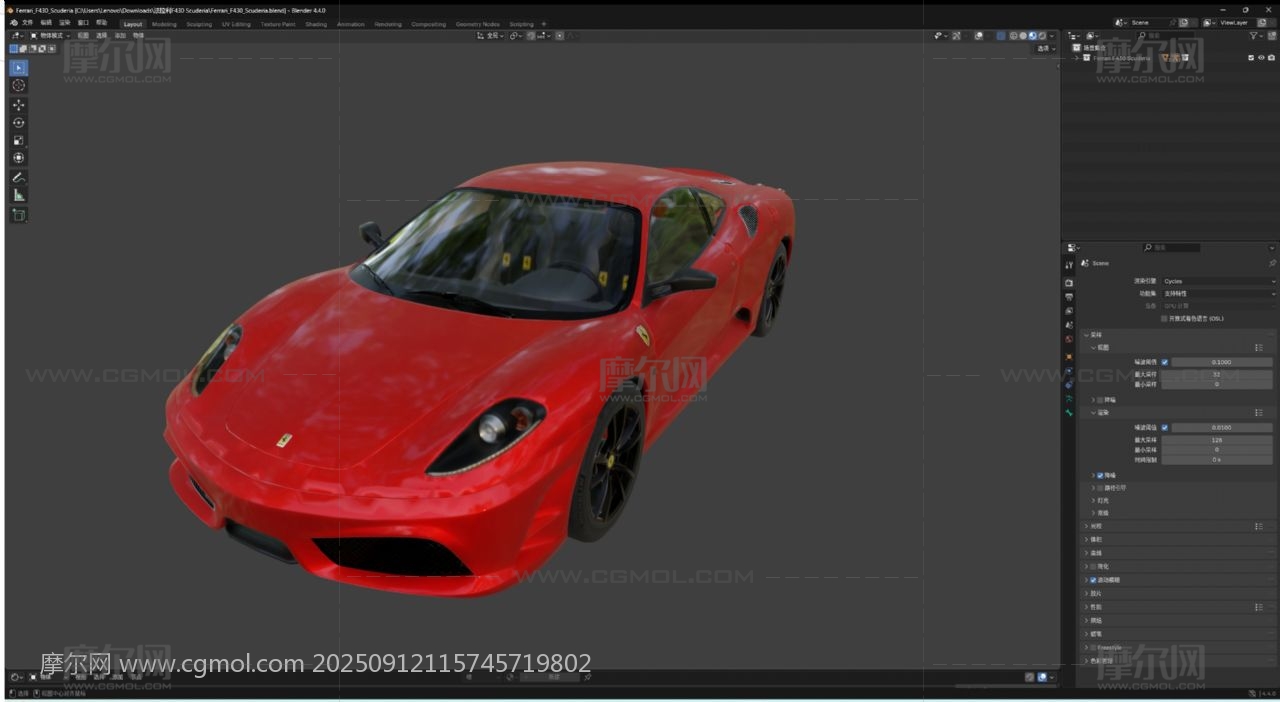Adjust viewport noise threshold 0.1000 slider
The height and width of the screenshot is (702, 1280).
(x=1222, y=362)
